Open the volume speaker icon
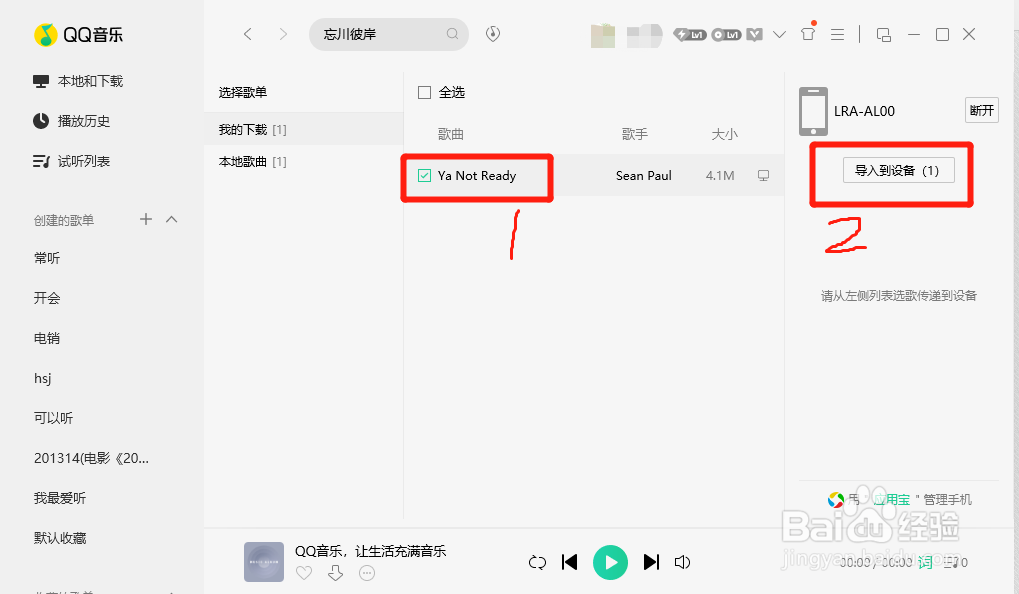Screen dimensions: 1019x594 (x=682, y=562)
